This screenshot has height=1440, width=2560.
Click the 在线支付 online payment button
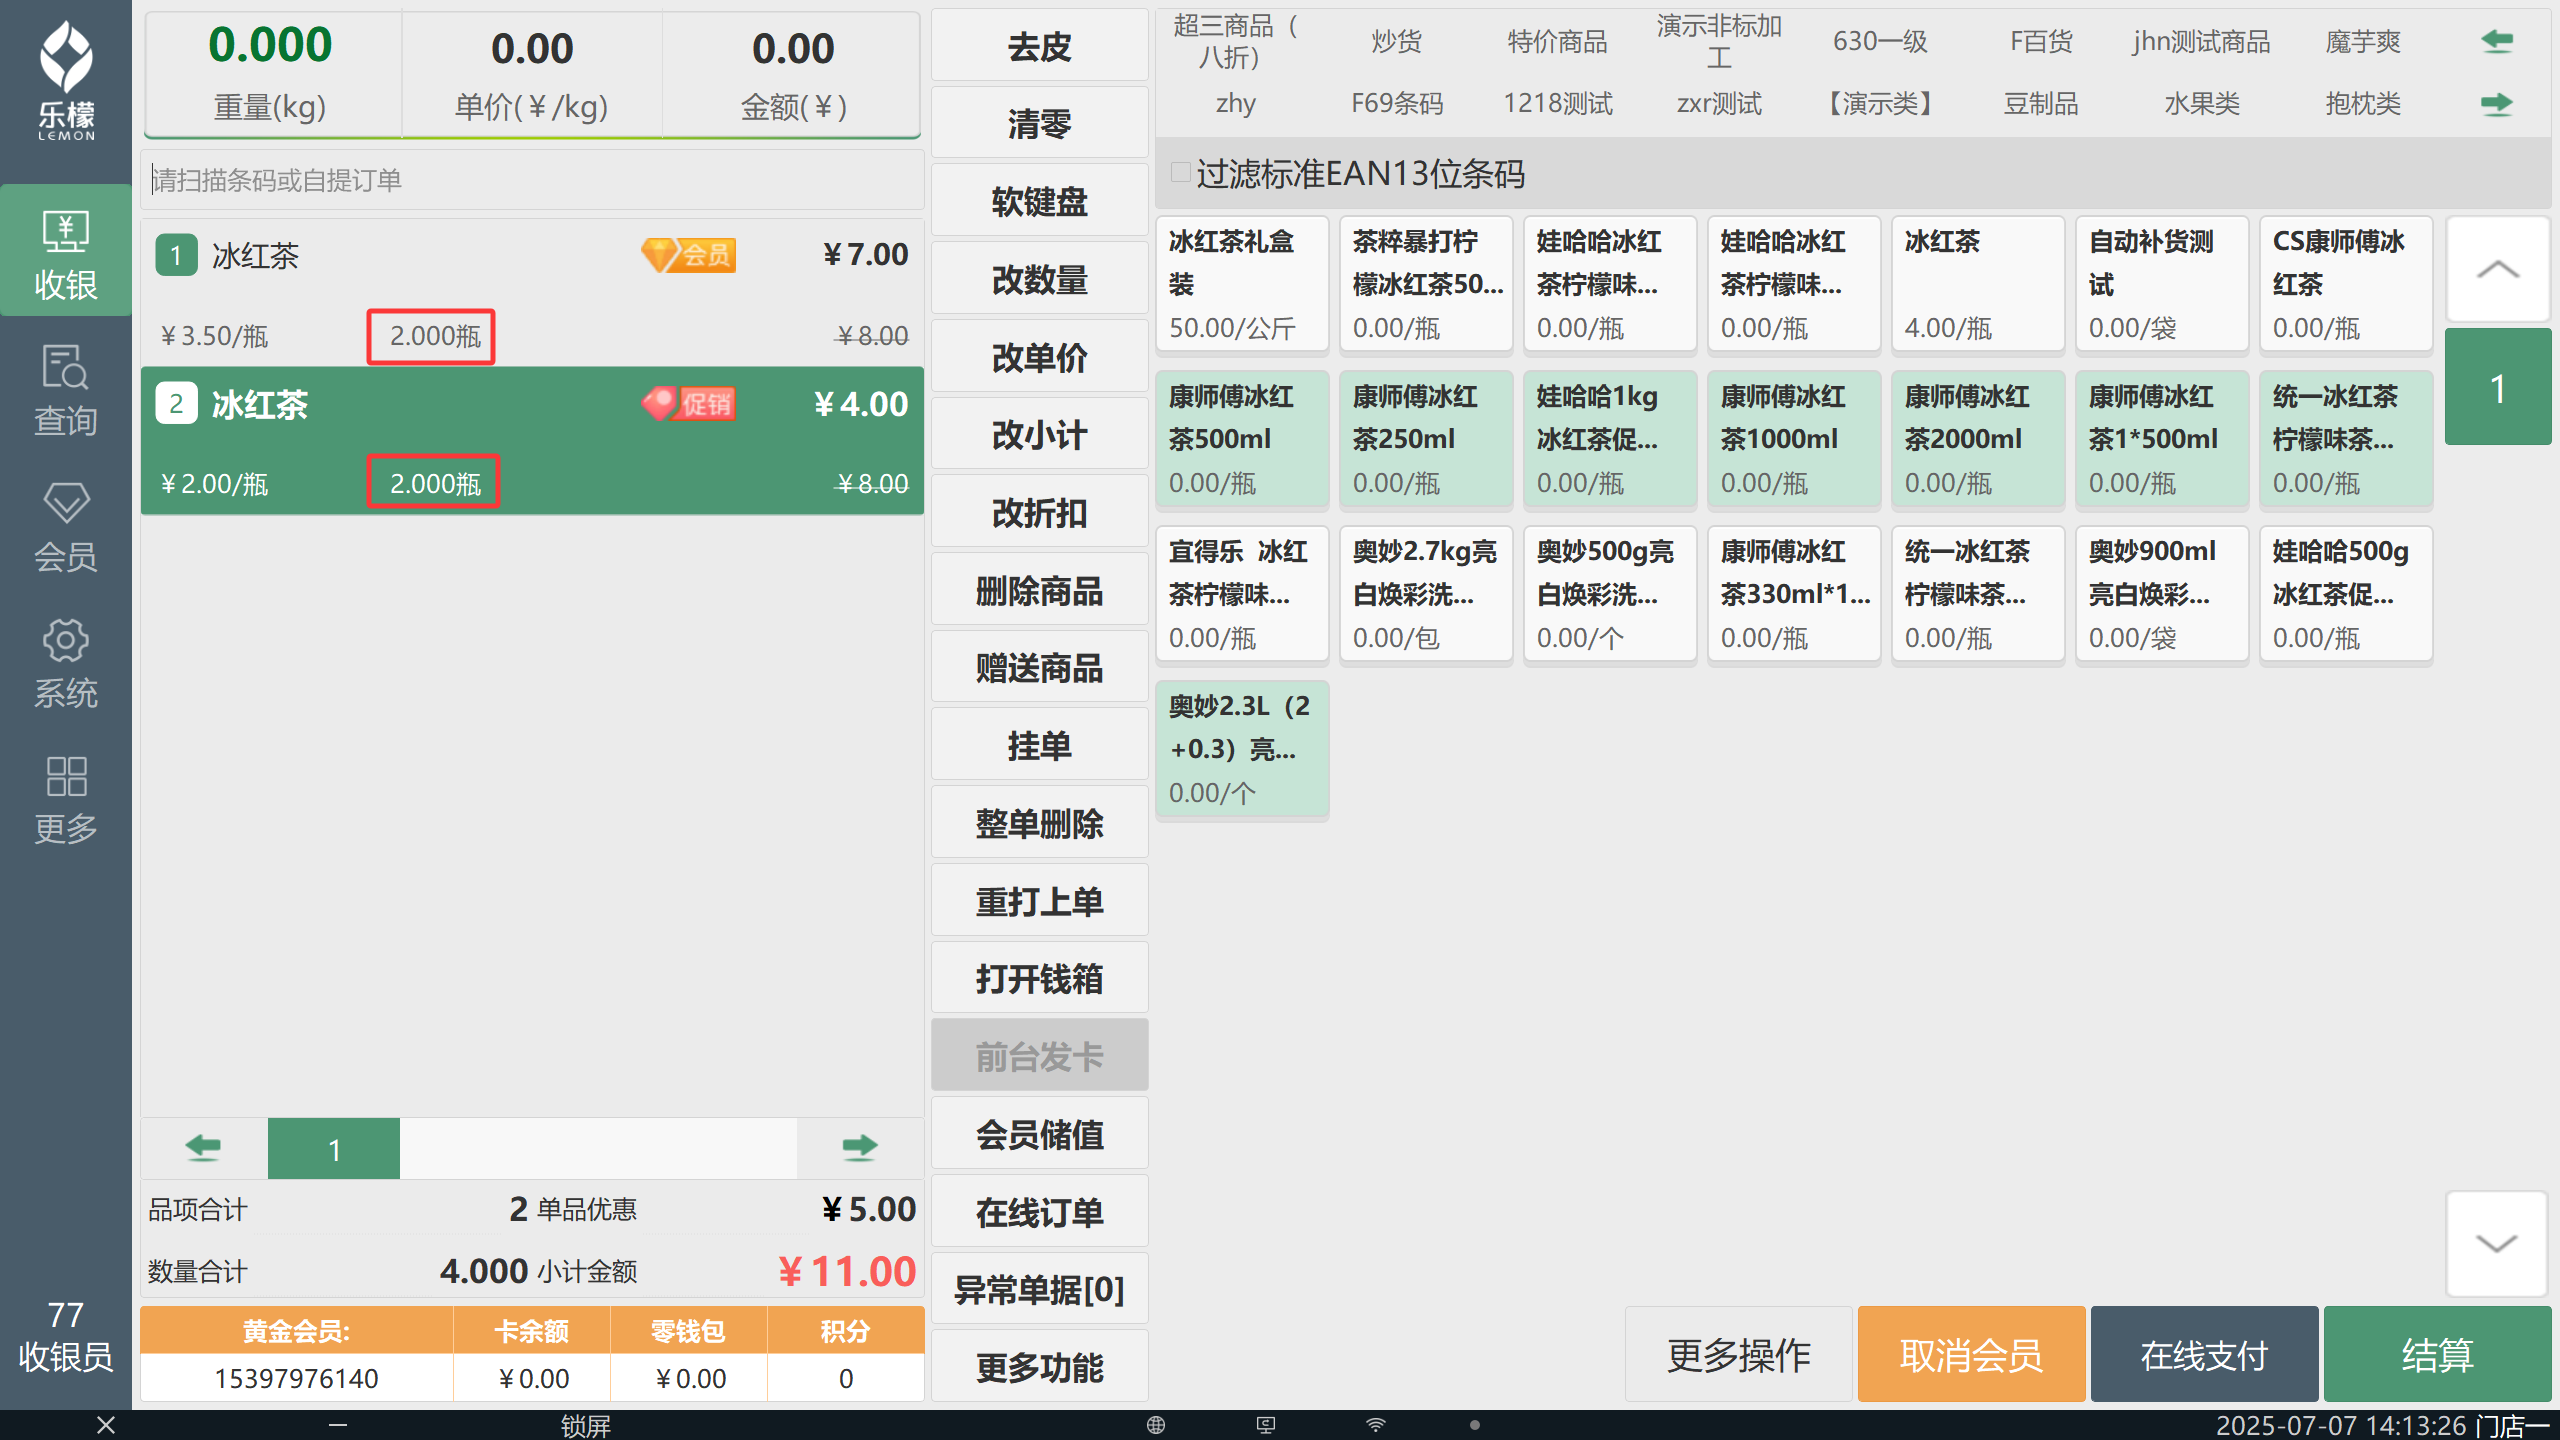[2204, 1354]
